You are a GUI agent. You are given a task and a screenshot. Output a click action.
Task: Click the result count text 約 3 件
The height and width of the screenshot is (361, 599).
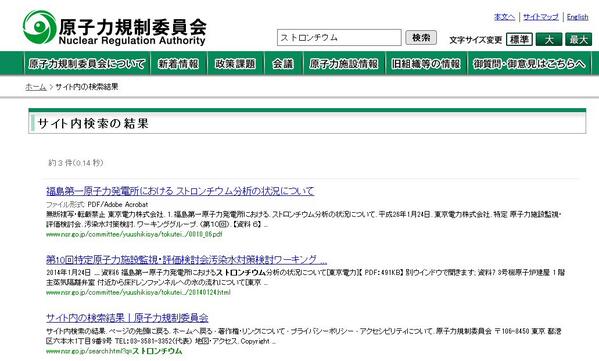tap(76, 163)
